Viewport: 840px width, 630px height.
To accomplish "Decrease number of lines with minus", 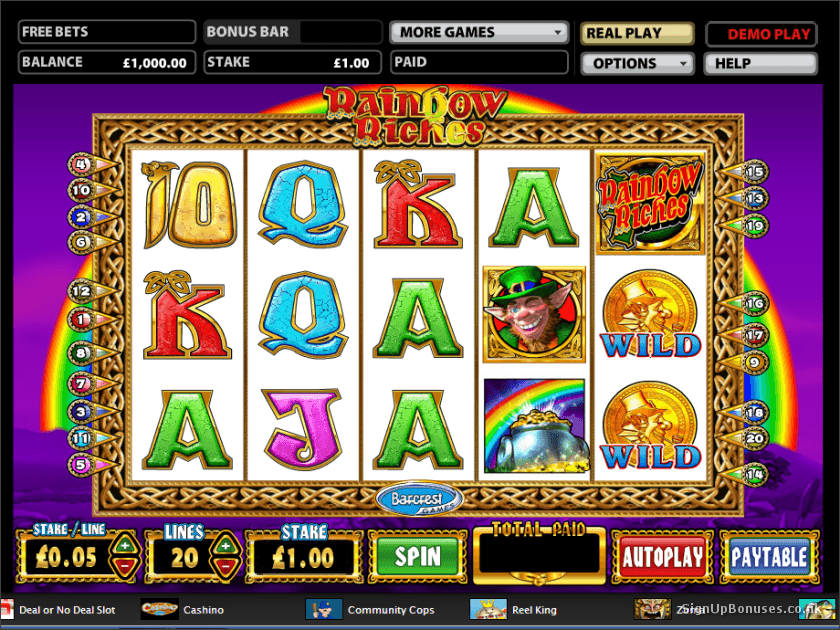I will (226, 566).
